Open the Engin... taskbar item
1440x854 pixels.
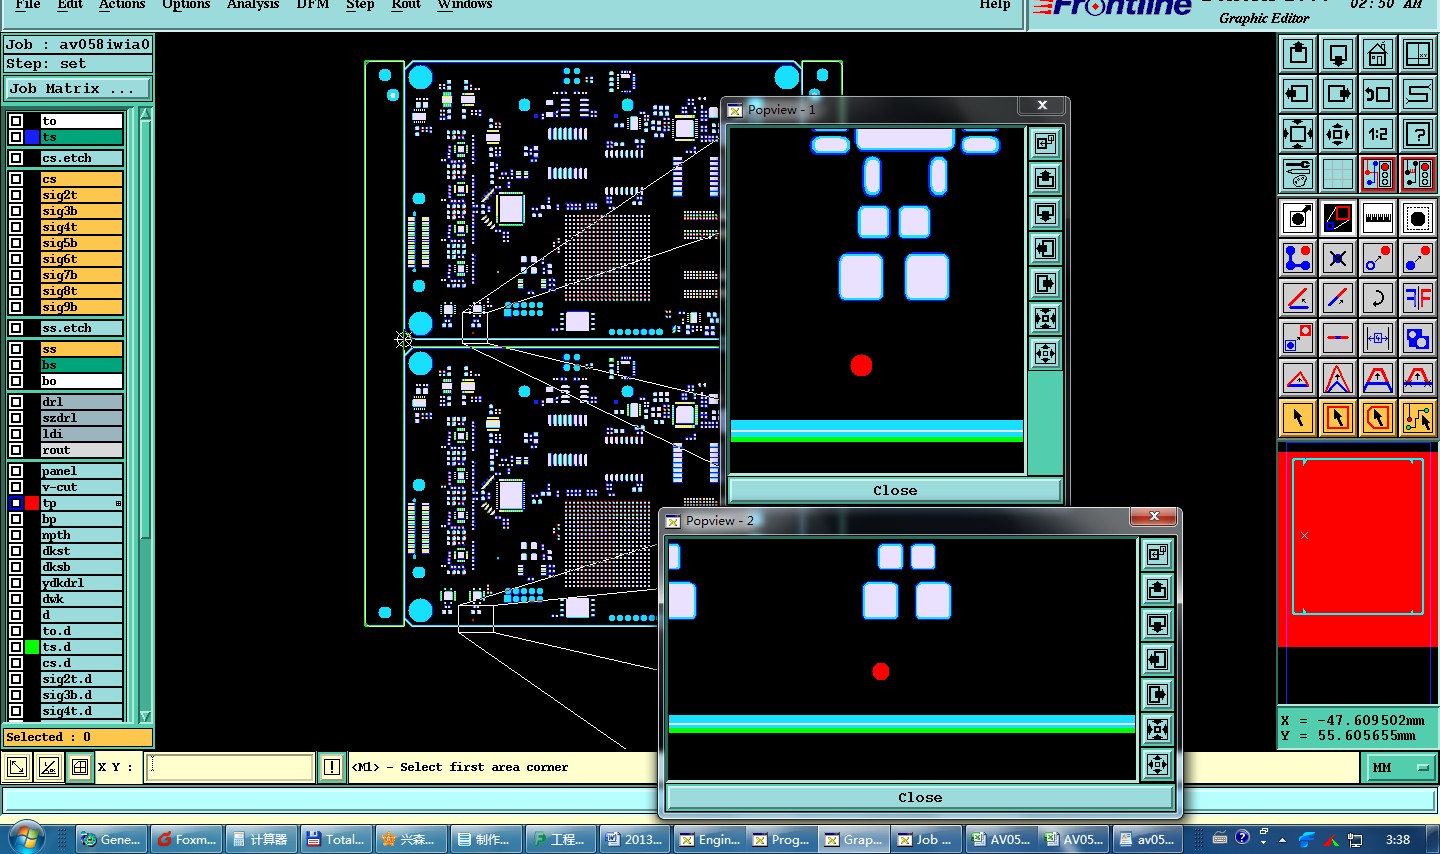coord(709,839)
